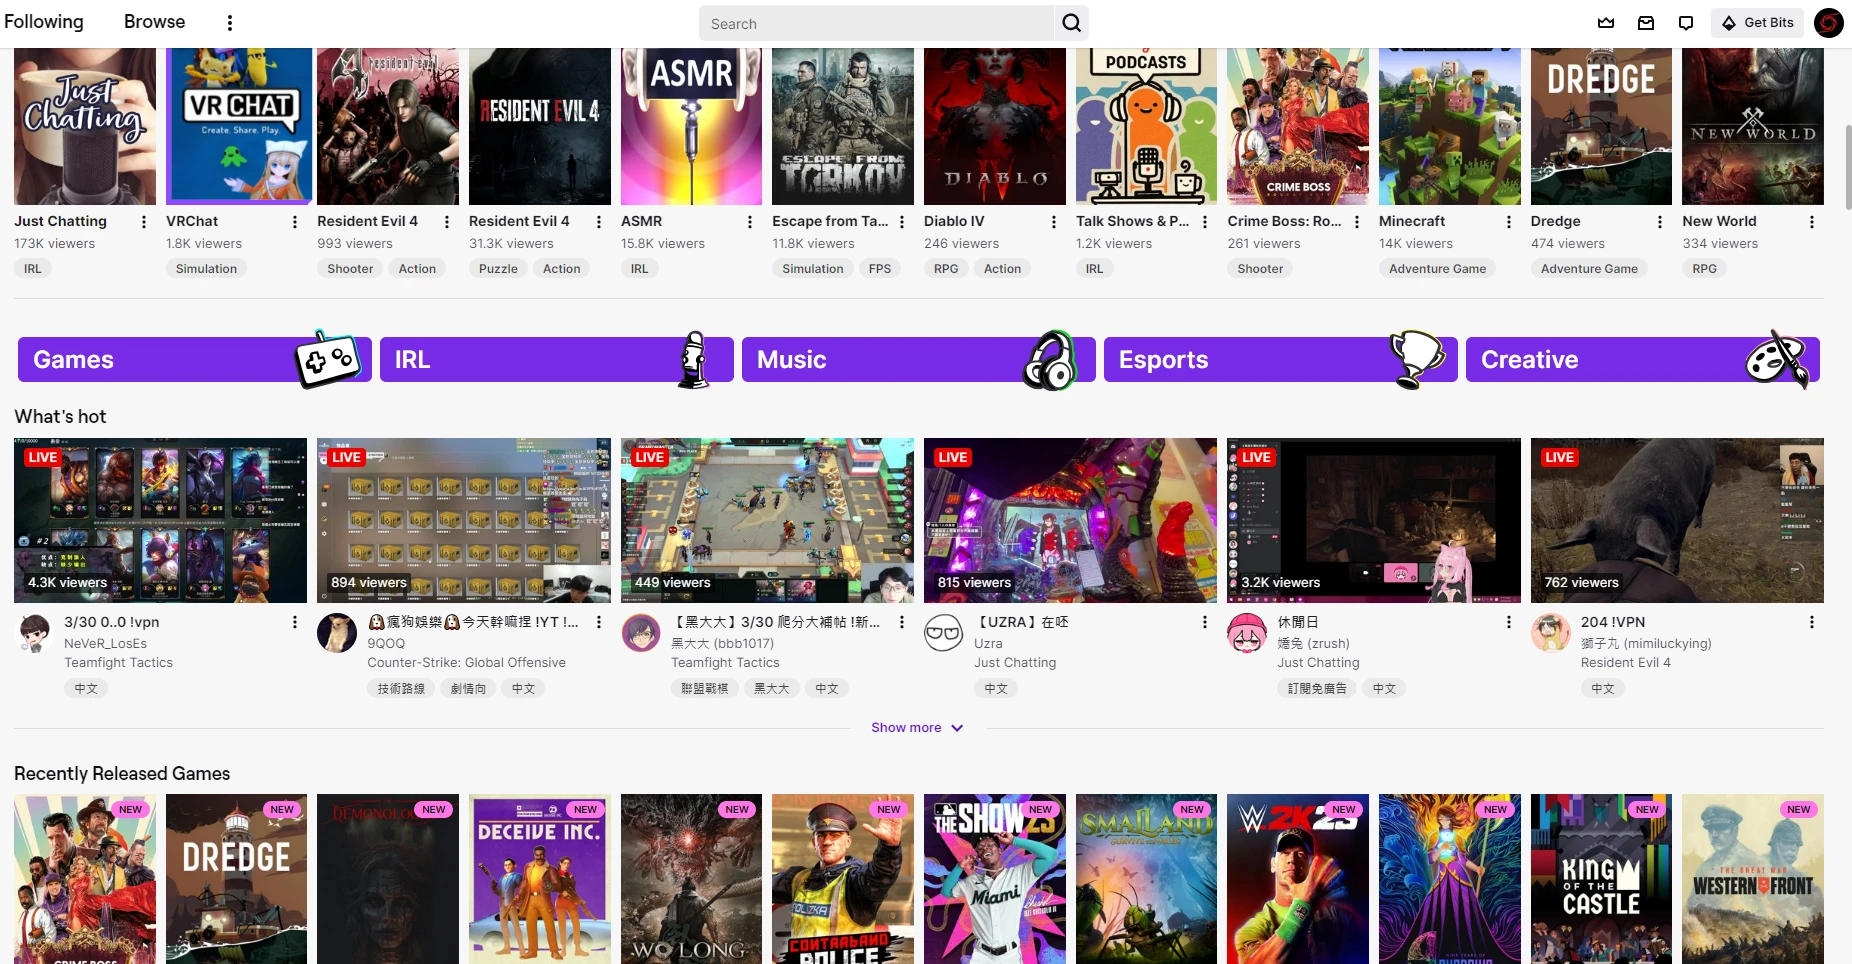Open Counter-Strike: Global Offensive game link
The height and width of the screenshot is (964, 1852).
(x=466, y=663)
